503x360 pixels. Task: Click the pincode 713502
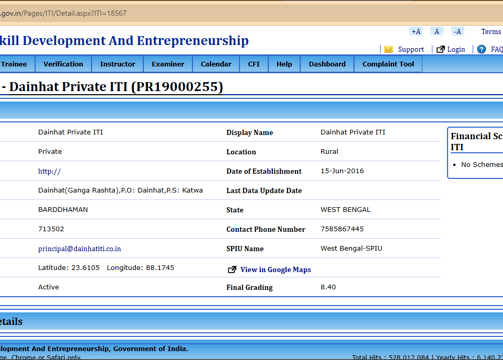click(51, 229)
